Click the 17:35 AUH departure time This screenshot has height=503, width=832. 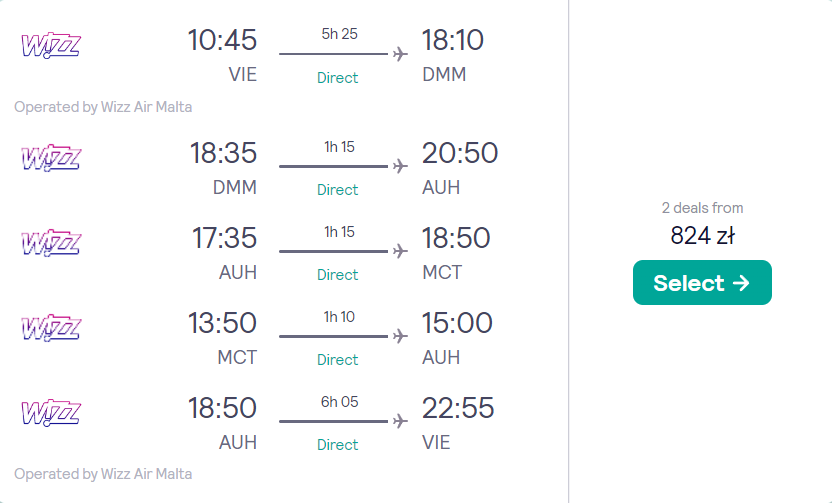224,238
